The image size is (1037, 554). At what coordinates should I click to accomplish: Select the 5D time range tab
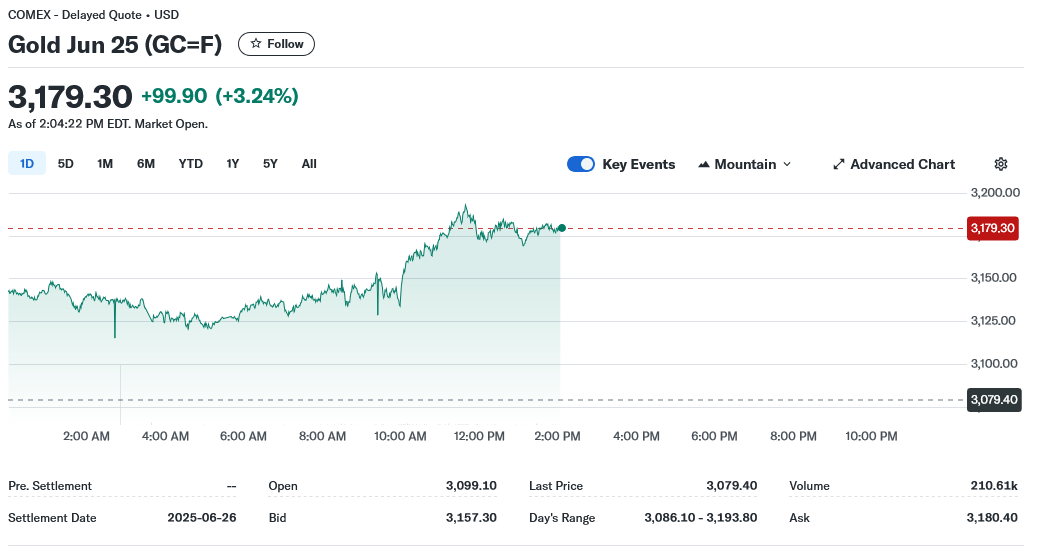pyautogui.click(x=65, y=163)
